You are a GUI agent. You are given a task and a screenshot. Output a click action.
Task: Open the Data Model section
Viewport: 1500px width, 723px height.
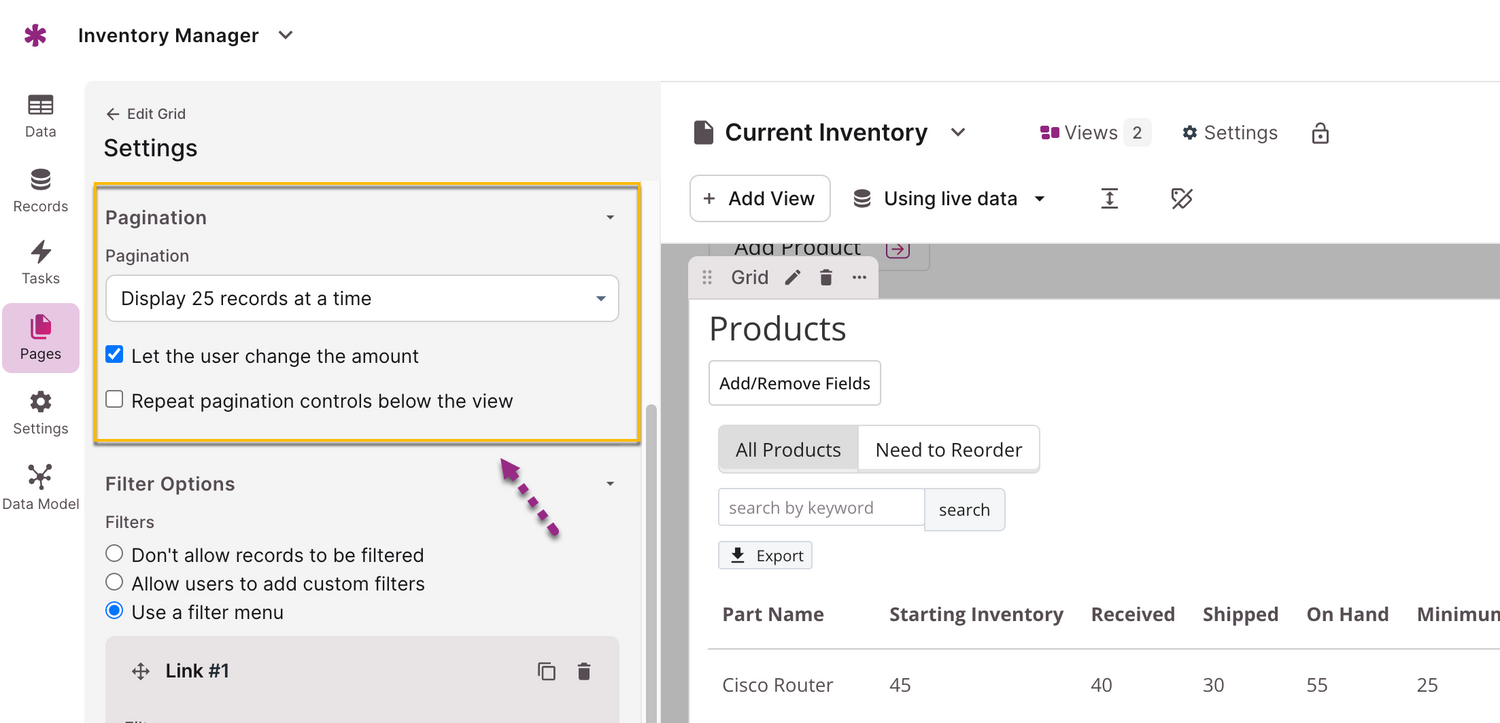point(40,486)
